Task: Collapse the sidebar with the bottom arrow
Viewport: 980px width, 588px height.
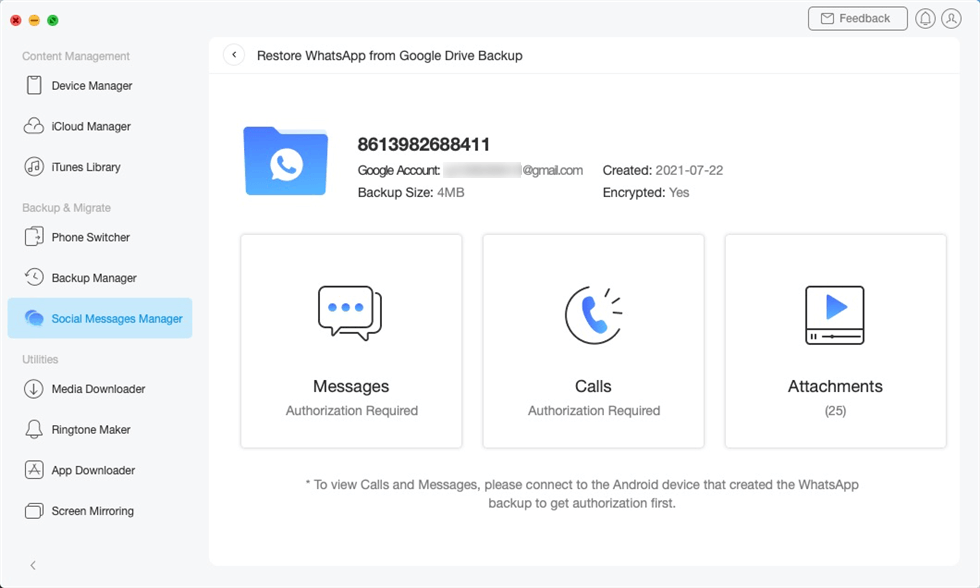Action: pos(33,565)
